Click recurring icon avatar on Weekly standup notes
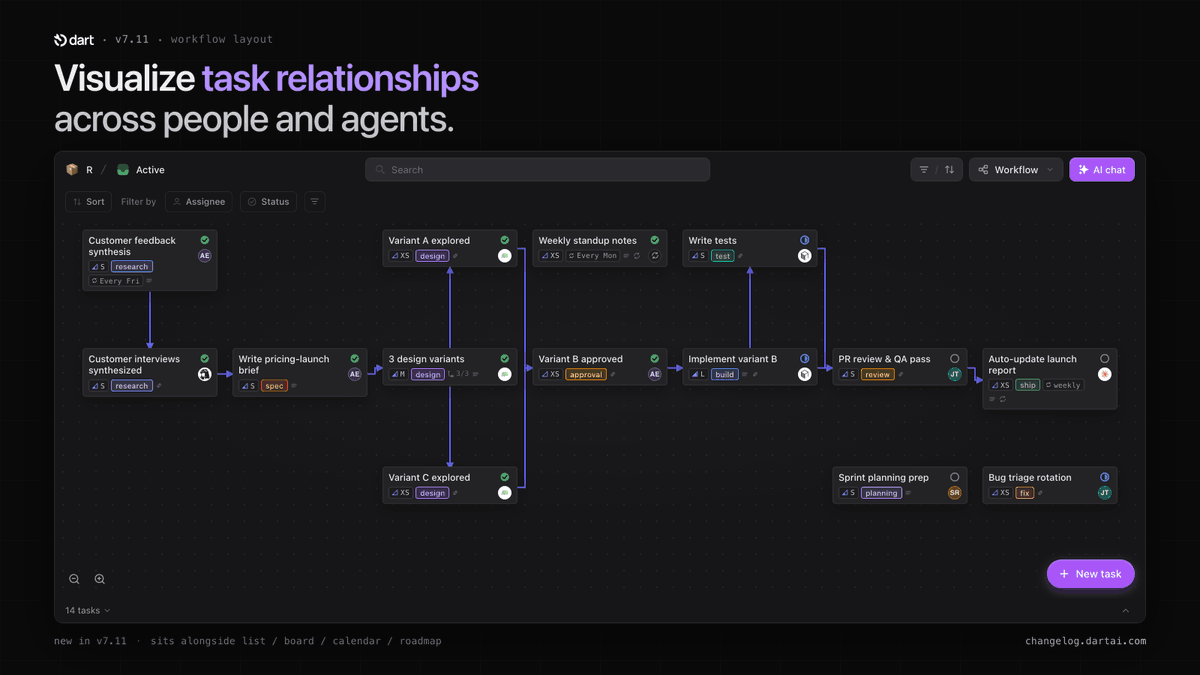 click(655, 256)
